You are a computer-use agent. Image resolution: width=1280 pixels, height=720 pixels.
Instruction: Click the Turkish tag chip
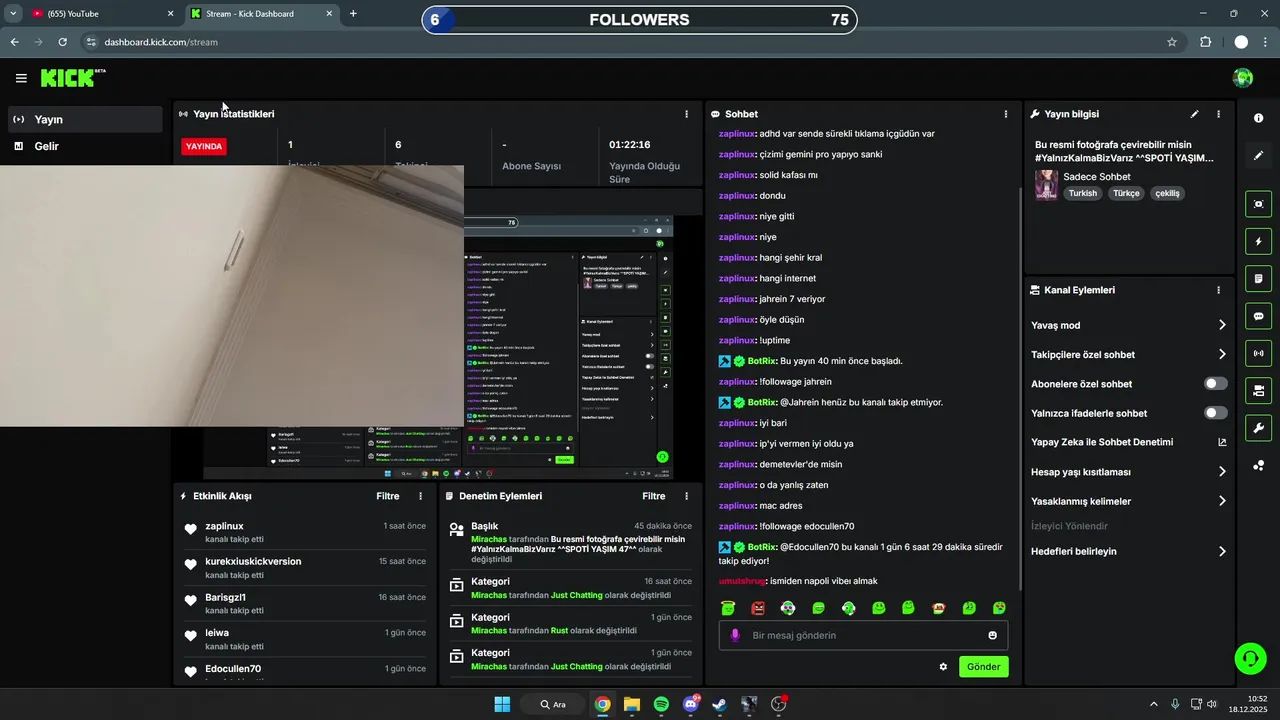[x=1083, y=193]
